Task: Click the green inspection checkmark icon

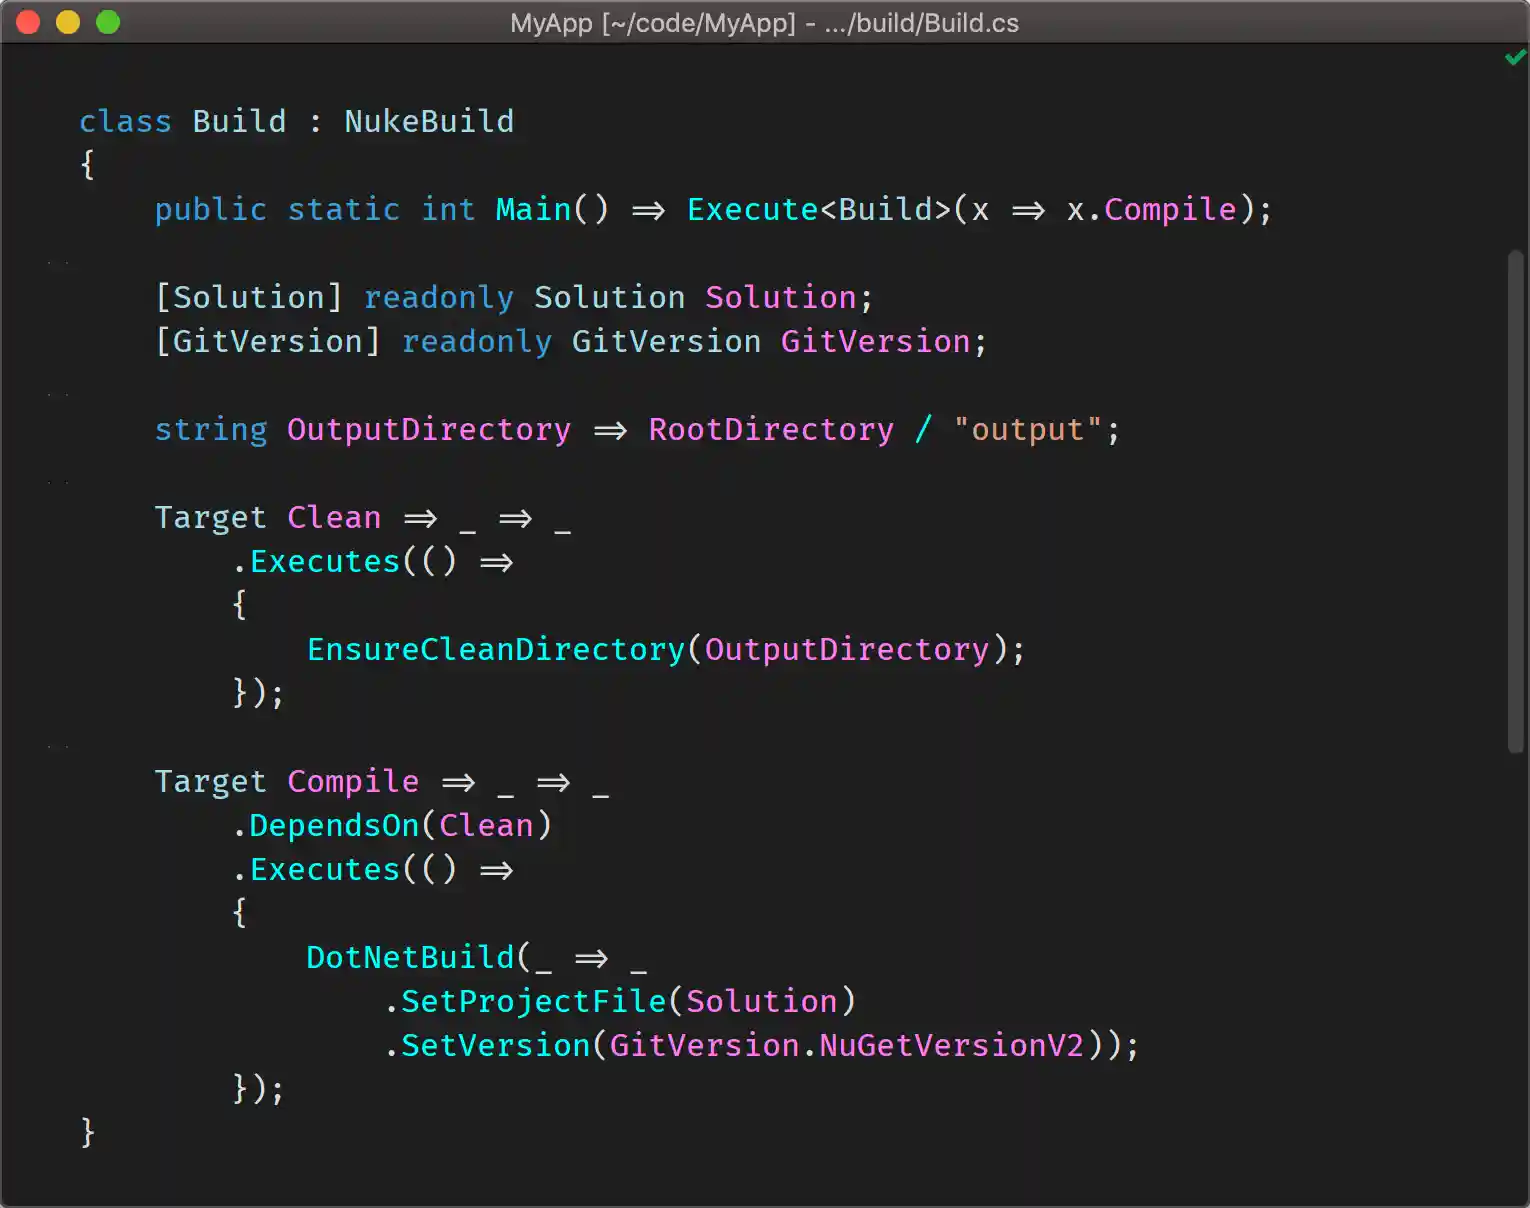Action: (1515, 58)
